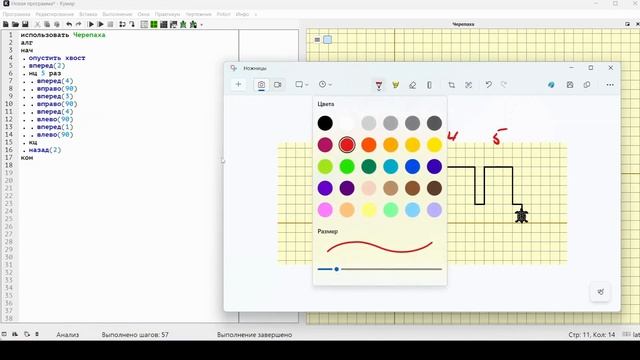
Task: Switch Snipping Tool to photo snip mode
Action: (261, 84)
